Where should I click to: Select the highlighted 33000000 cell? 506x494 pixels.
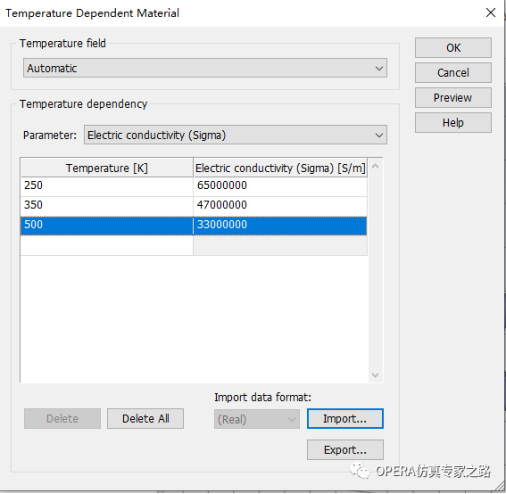coord(280,225)
